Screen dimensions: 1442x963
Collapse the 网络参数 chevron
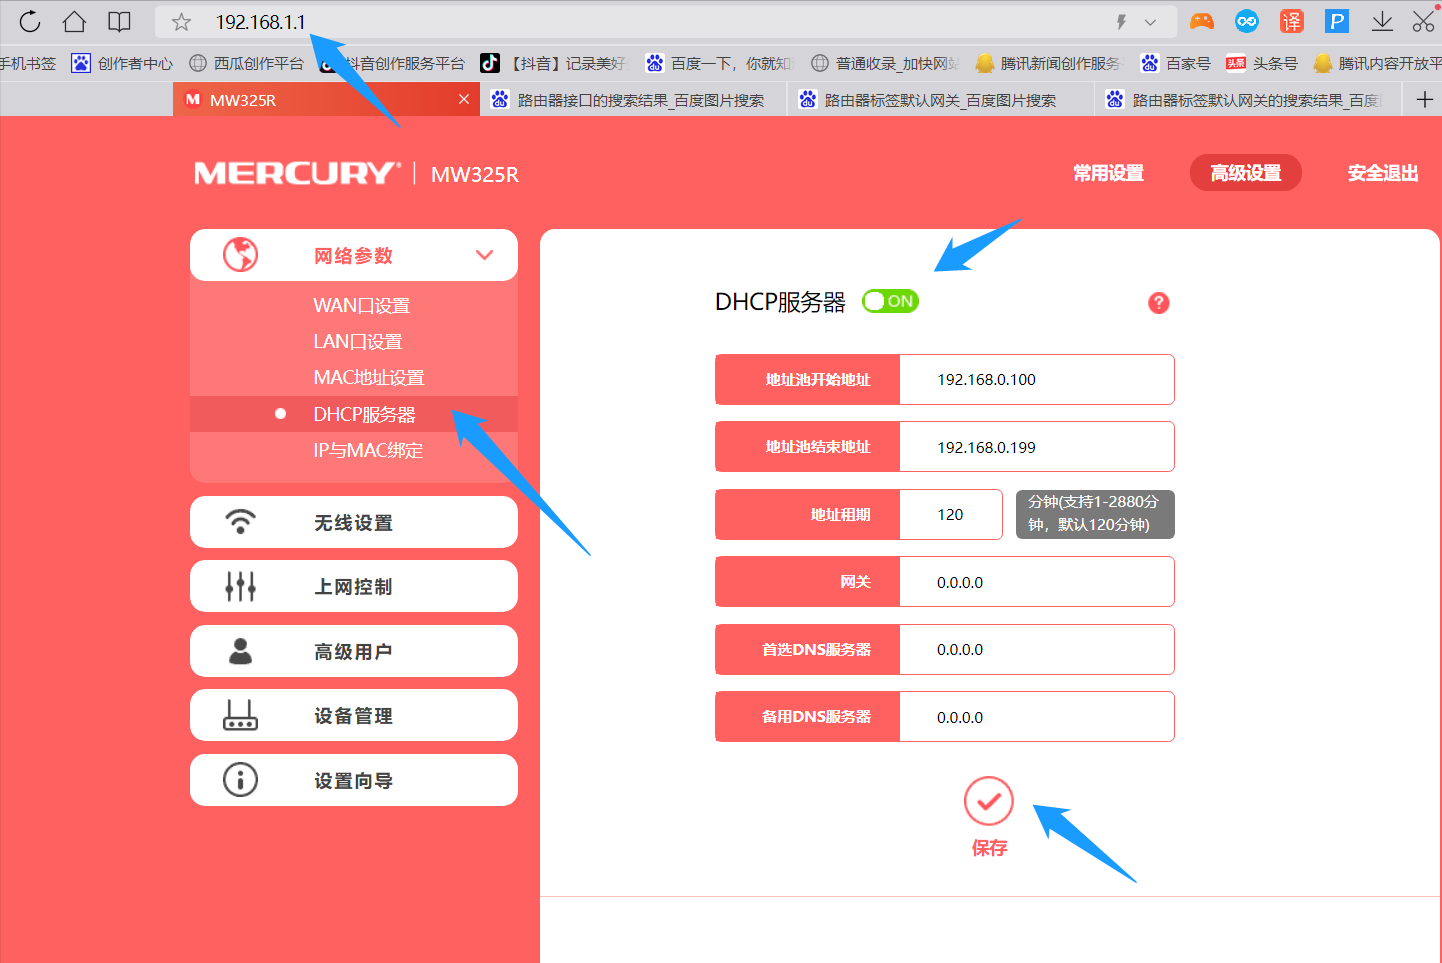[x=485, y=255]
